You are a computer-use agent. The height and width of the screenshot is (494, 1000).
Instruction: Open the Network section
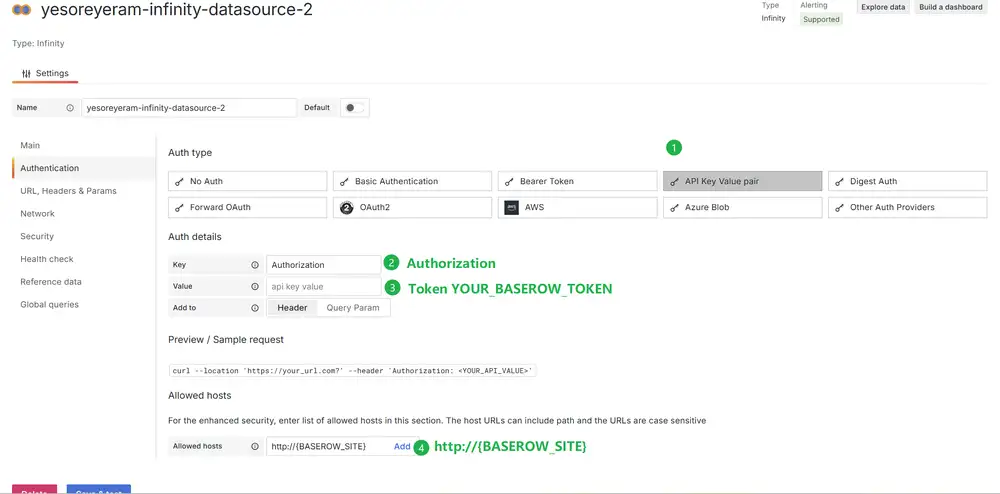pos(38,214)
